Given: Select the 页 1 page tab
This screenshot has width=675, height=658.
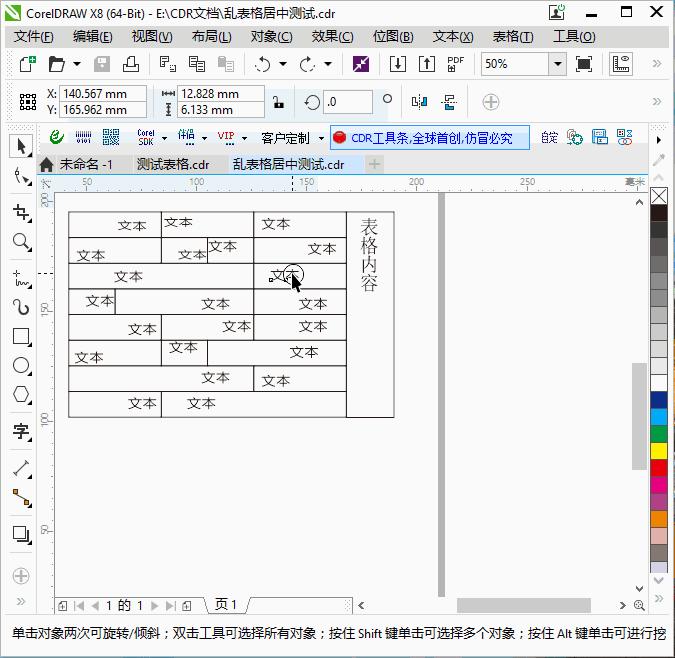Looking at the screenshot, I should 226,605.
